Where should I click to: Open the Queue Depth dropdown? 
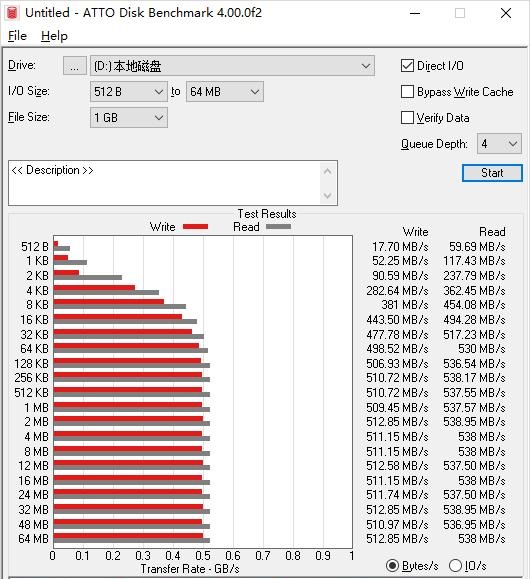tap(499, 144)
